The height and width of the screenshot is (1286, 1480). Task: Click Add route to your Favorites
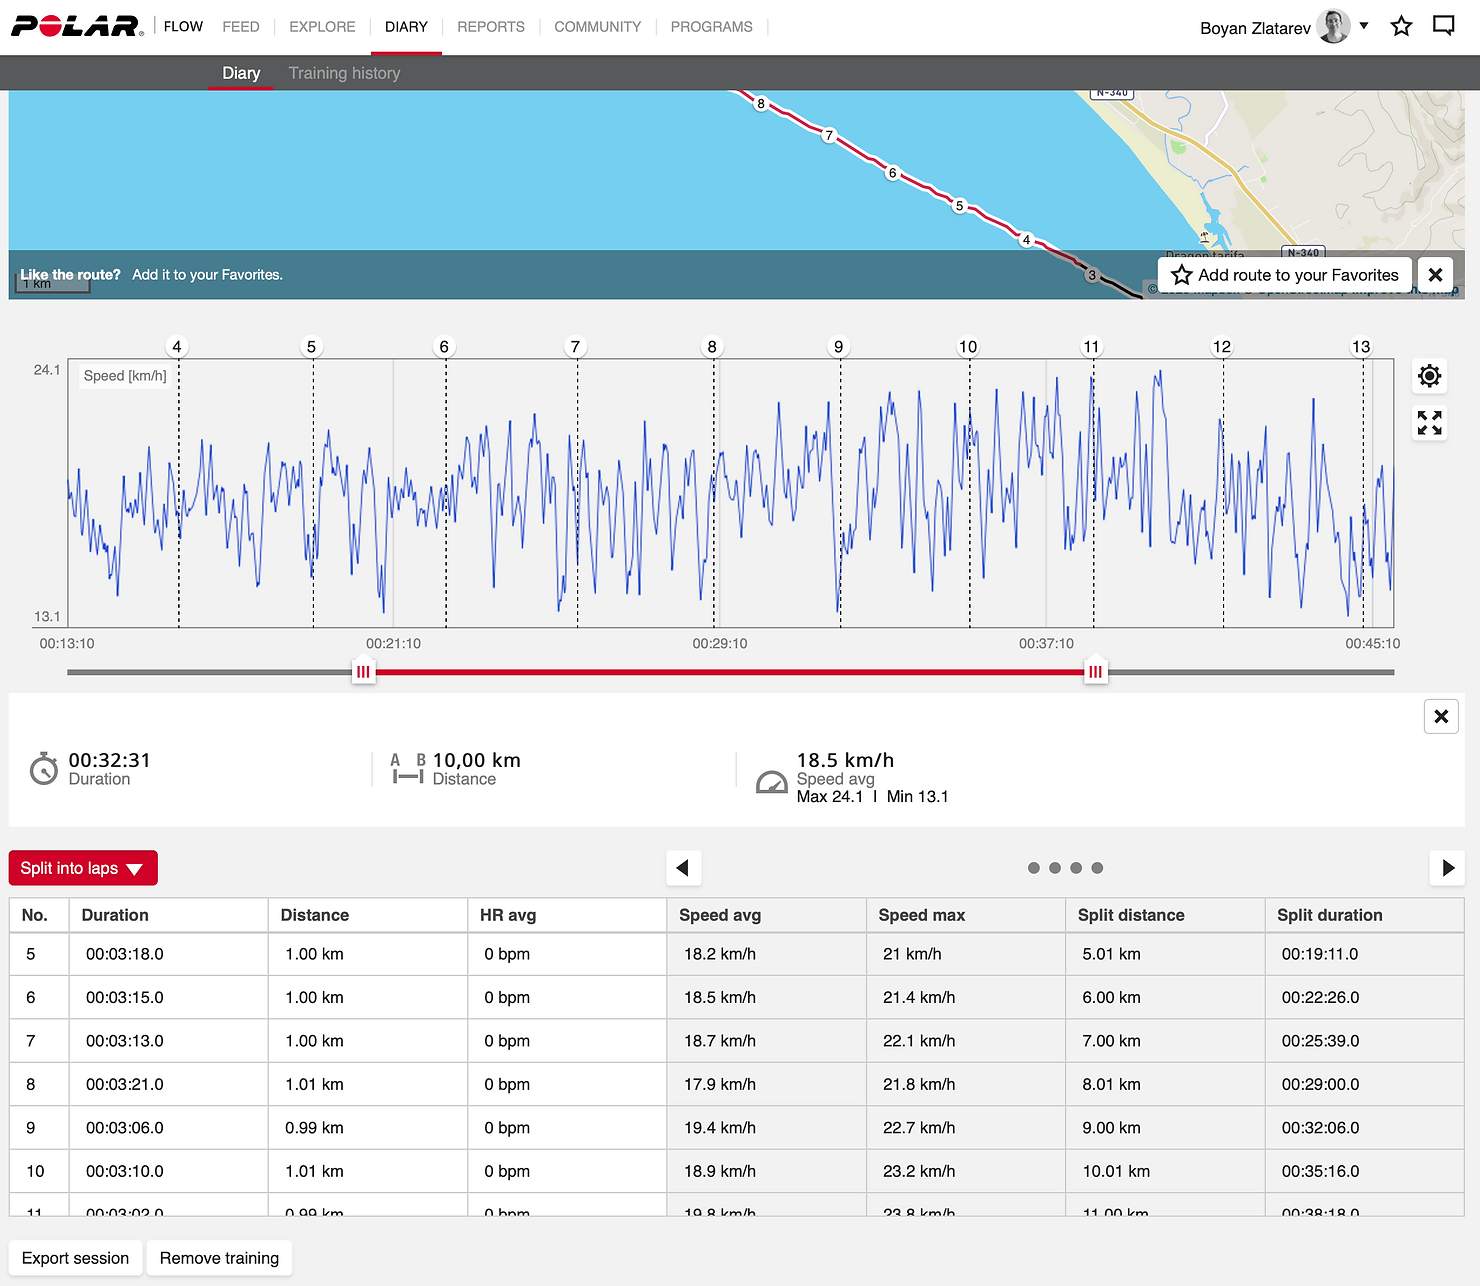pos(1285,275)
